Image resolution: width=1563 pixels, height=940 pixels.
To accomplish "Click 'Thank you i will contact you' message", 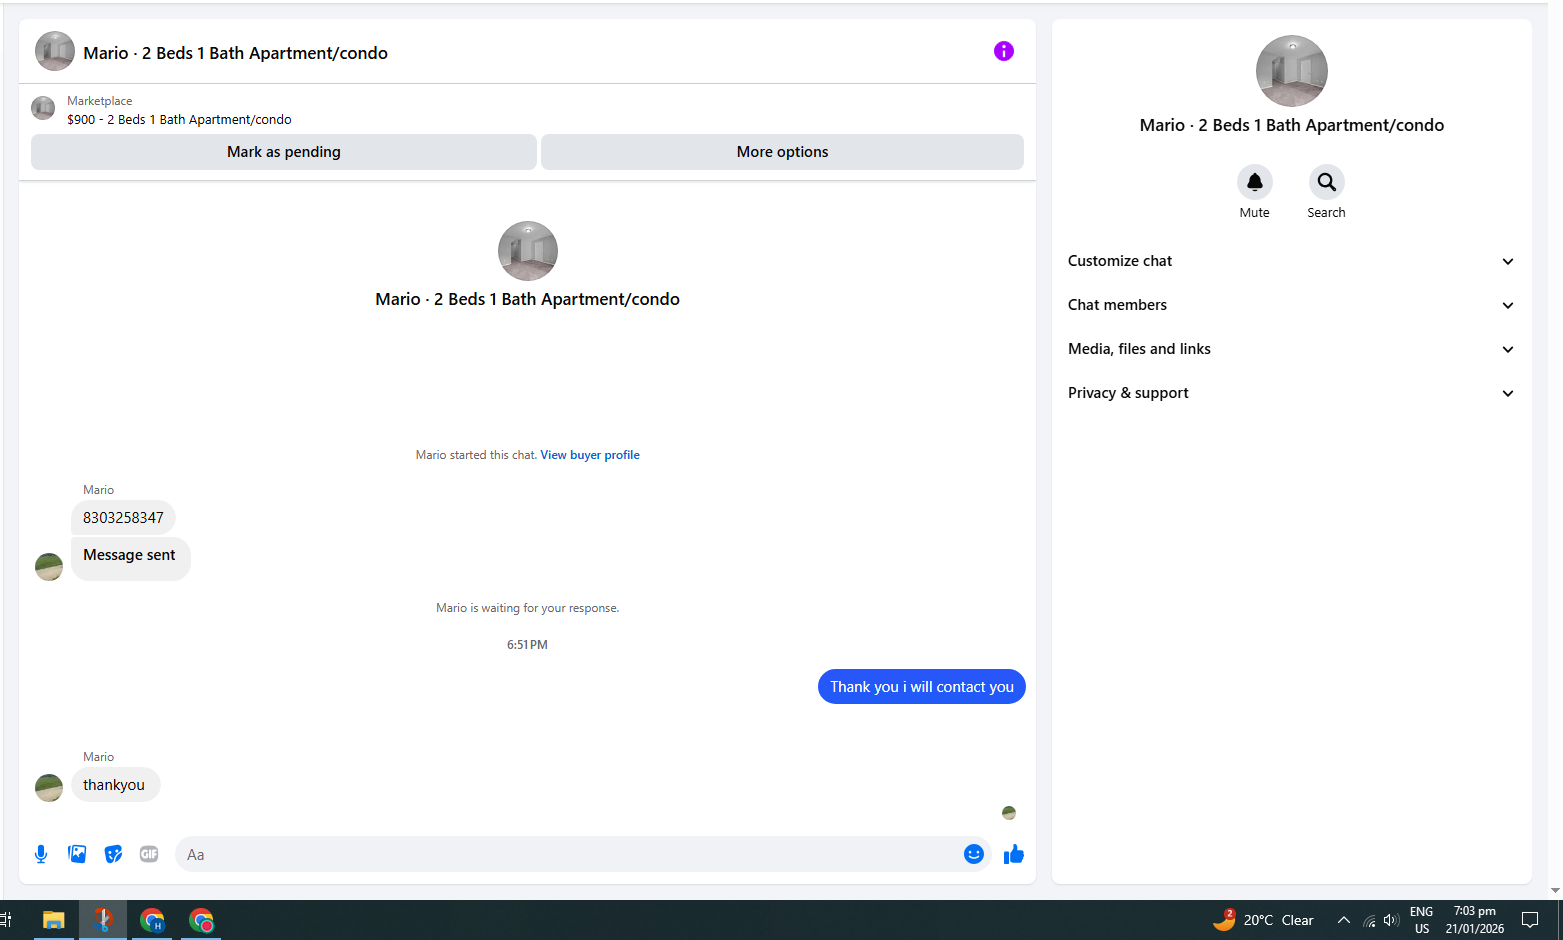I will [922, 687].
